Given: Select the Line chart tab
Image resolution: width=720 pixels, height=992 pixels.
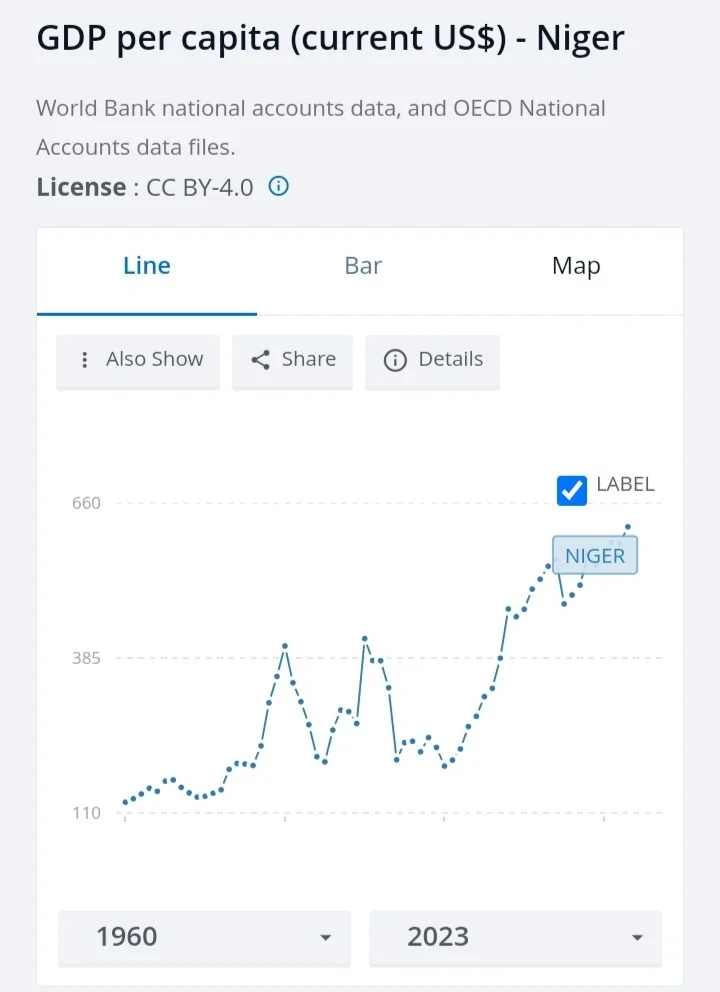Looking at the screenshot, I should [147, 266].
